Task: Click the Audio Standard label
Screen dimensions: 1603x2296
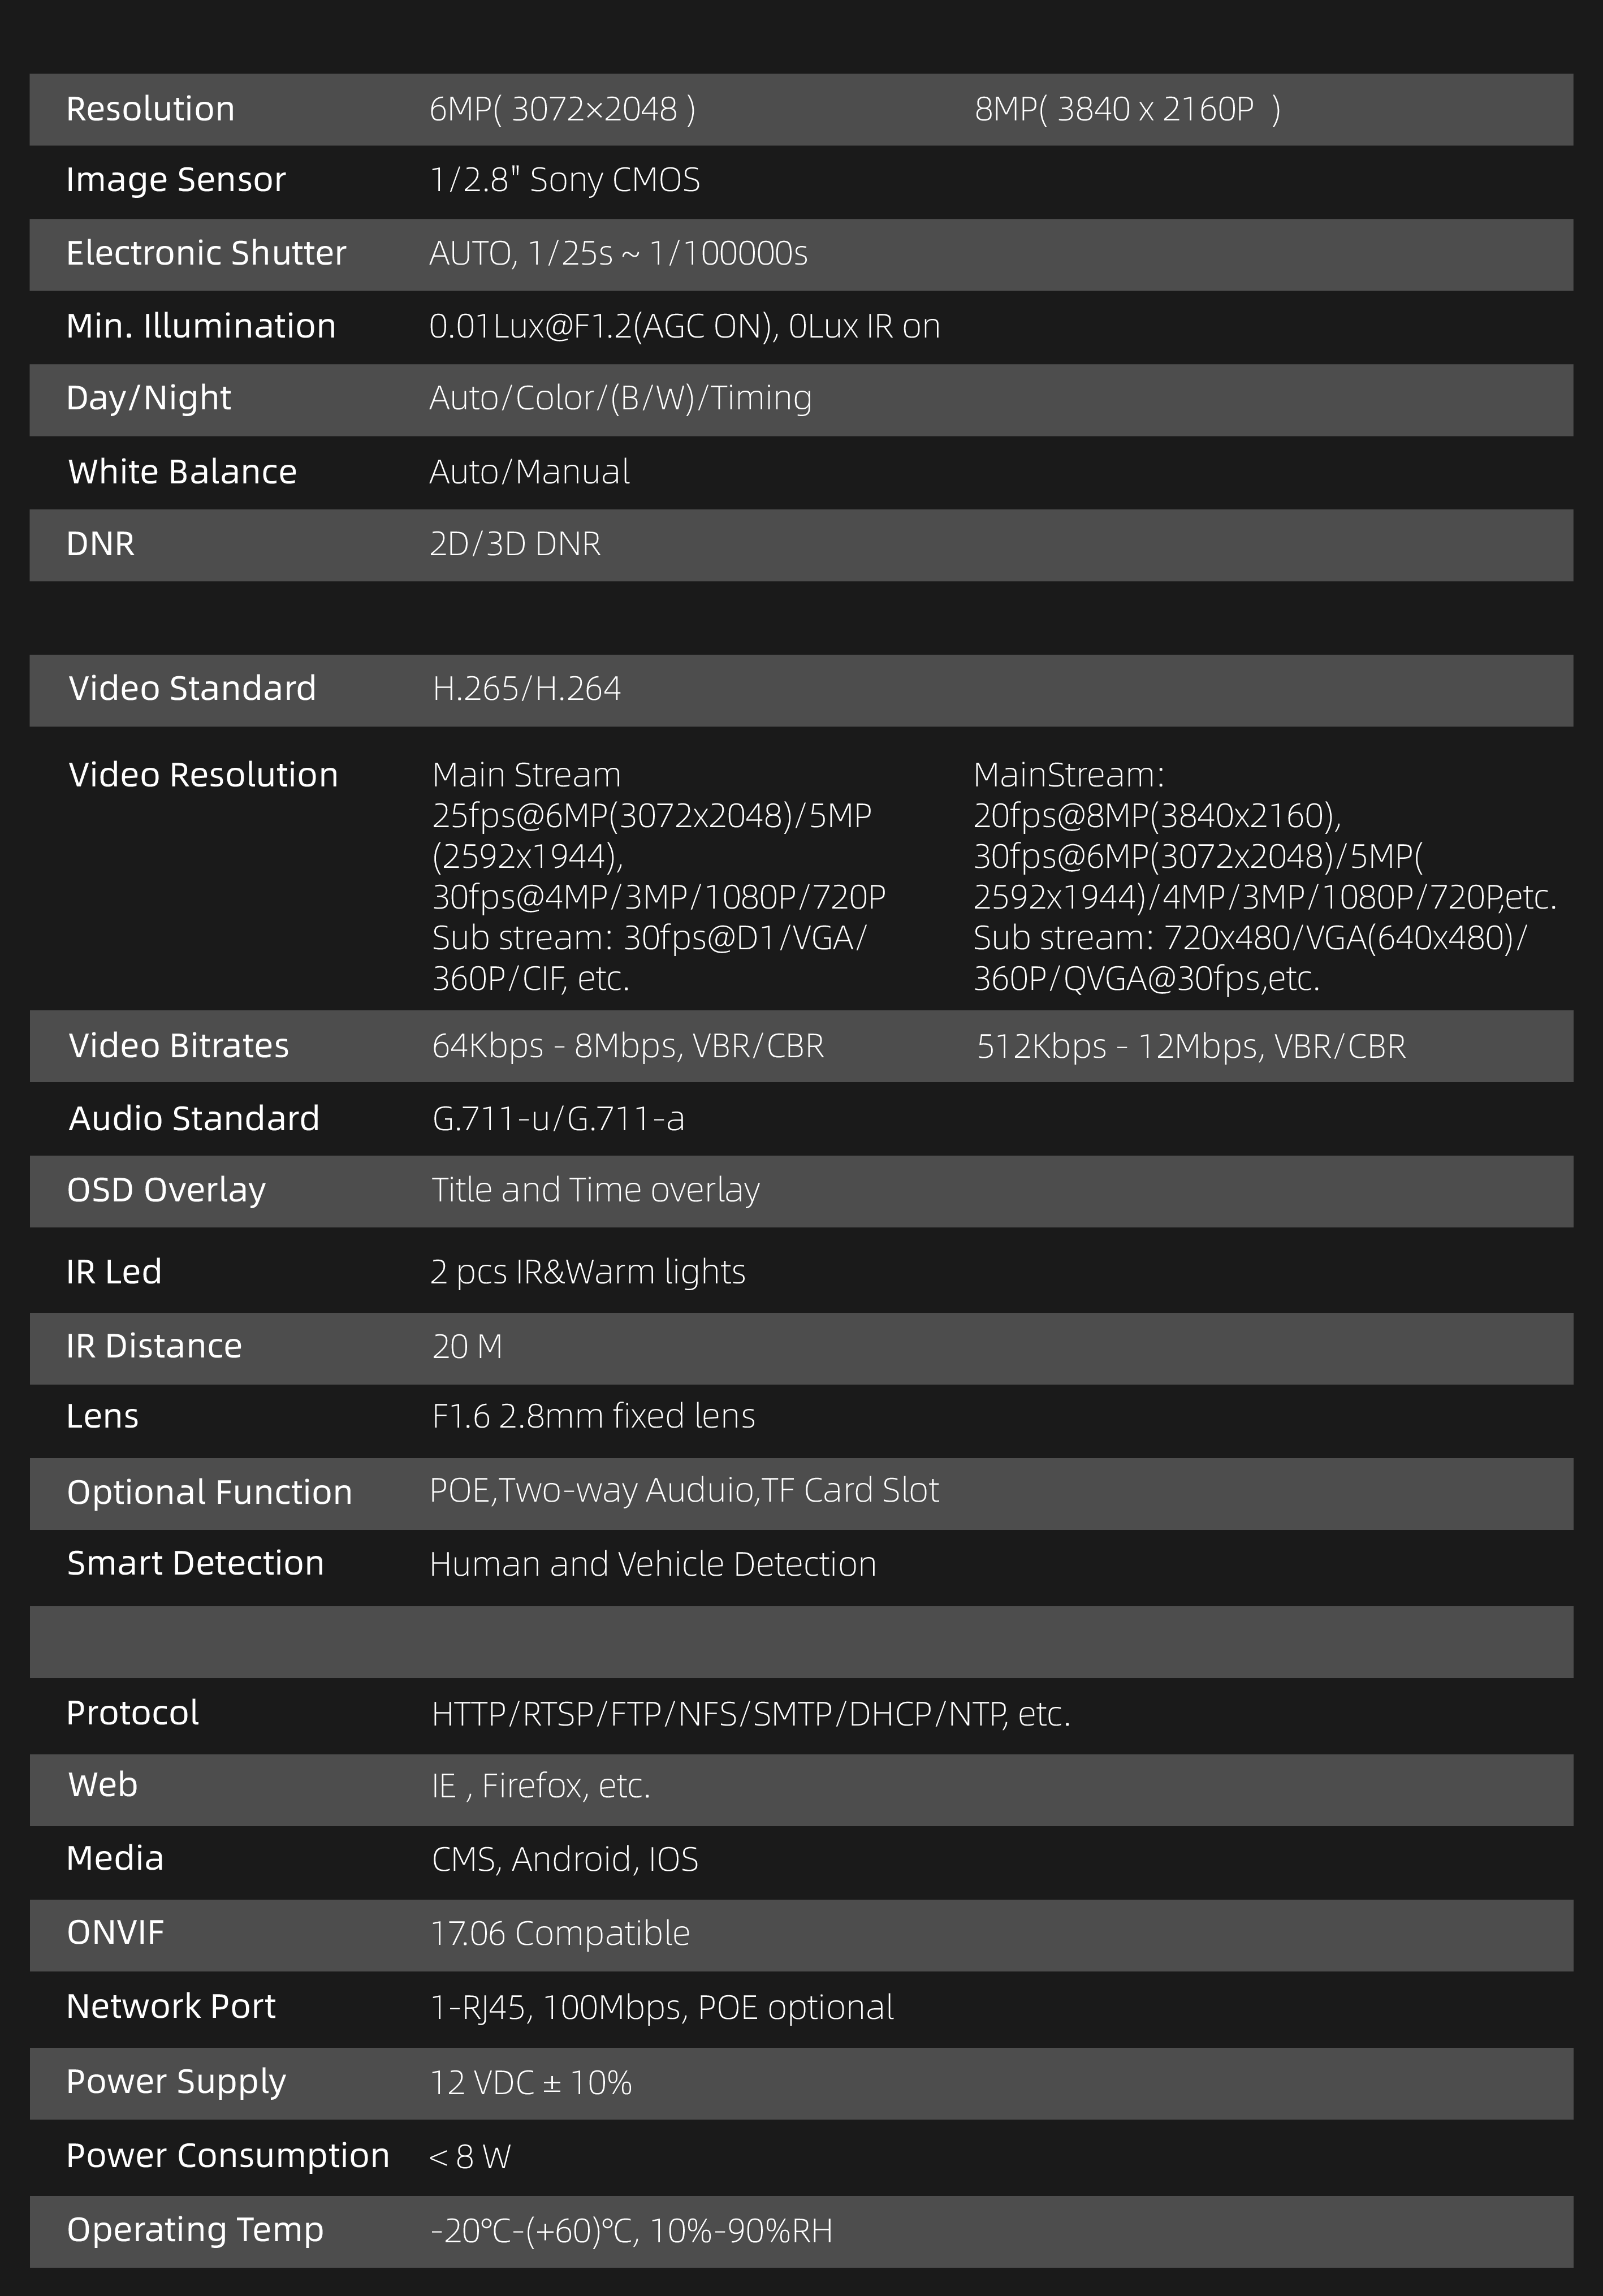Action: coord(194,1119)
